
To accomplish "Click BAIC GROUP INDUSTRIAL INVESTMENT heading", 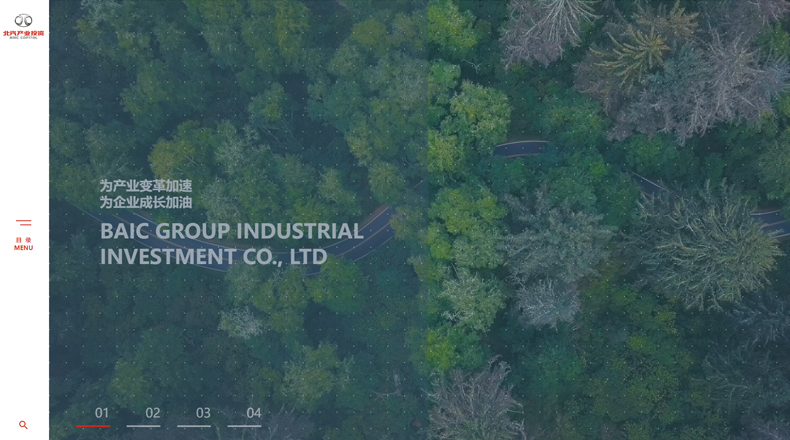I will coord(232,244).
